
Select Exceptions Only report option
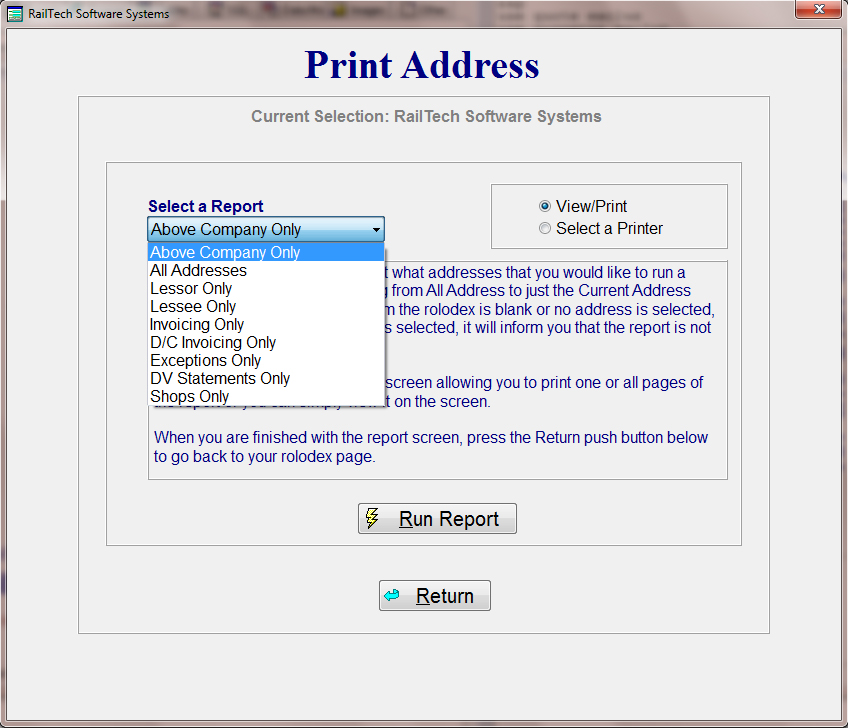[x=205, y=360]
